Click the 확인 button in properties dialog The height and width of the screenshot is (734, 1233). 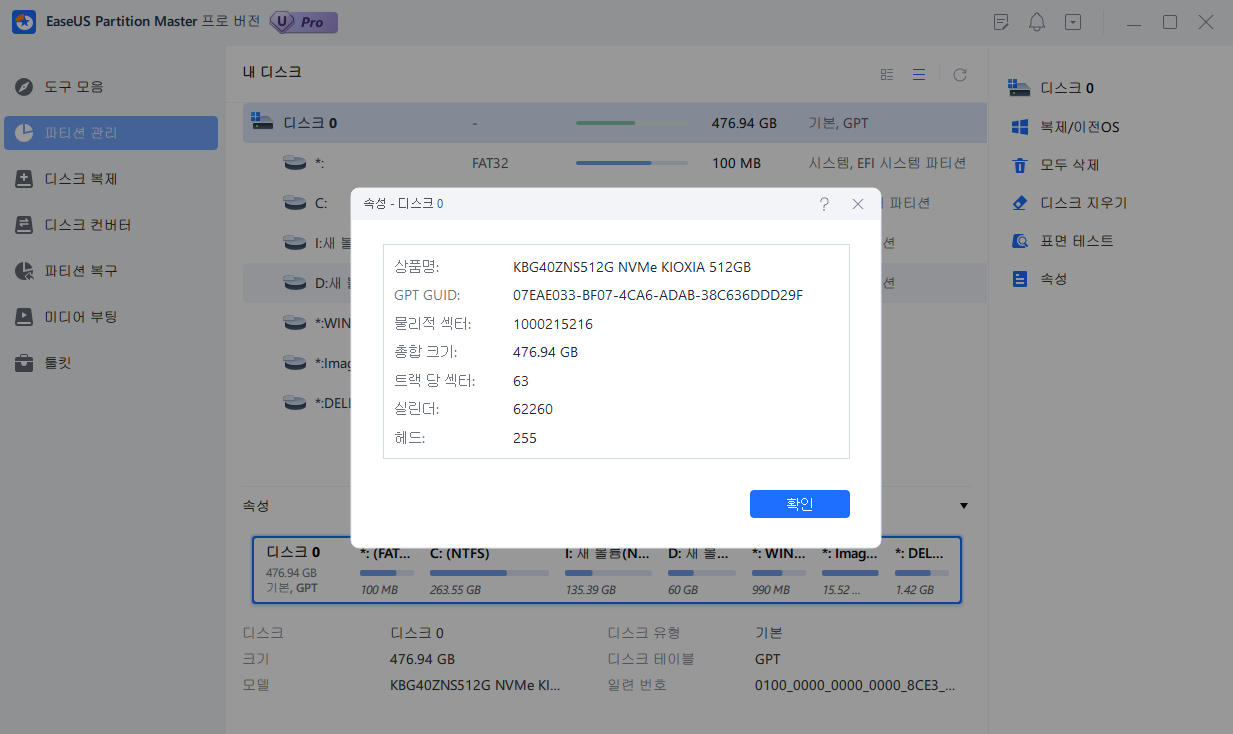799,503
